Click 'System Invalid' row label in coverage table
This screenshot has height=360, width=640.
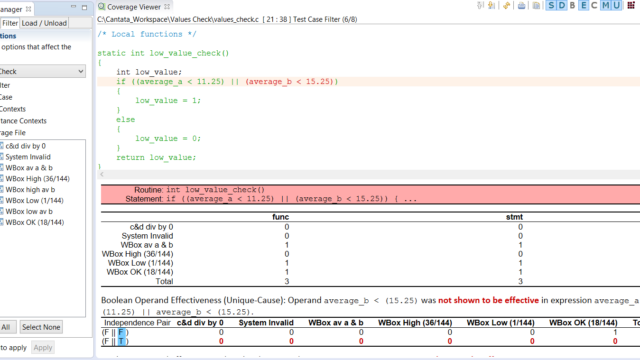coord(147,236)
